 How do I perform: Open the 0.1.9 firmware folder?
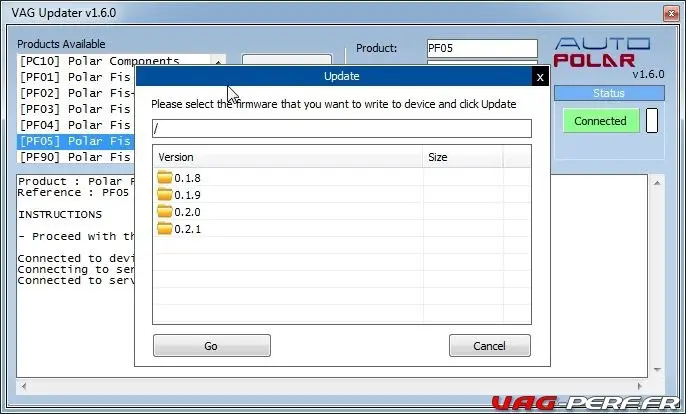click(179, 195)
